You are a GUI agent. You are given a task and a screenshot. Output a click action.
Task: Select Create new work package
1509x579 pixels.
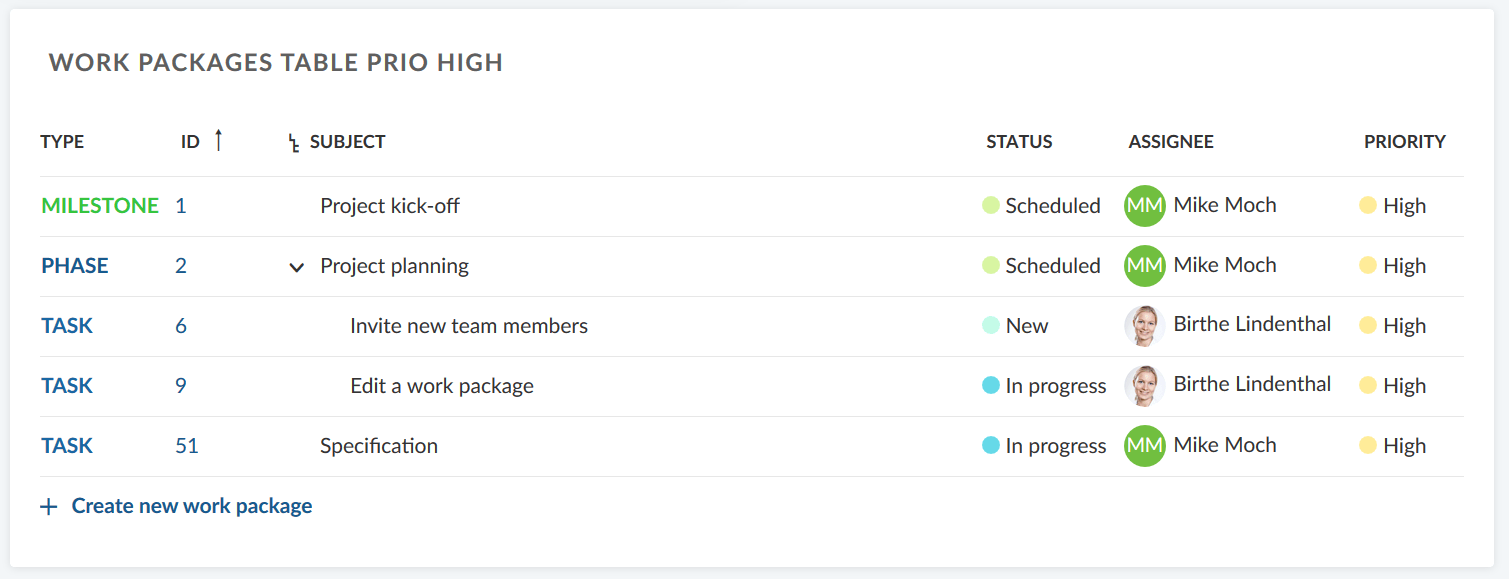tap(192, 505)
